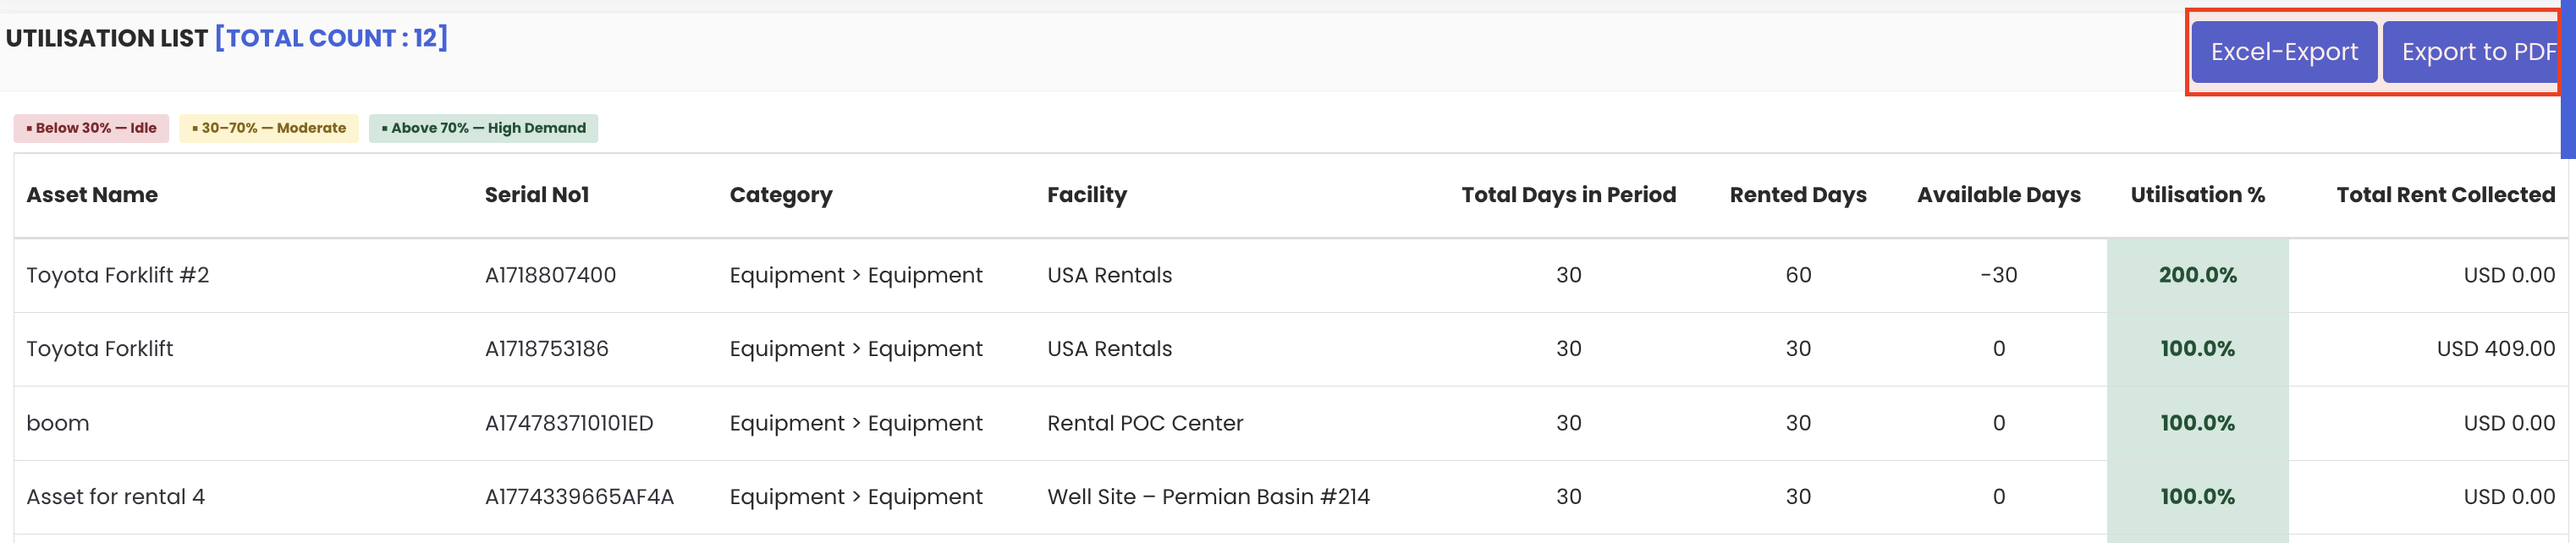Click the Total Rent Collected header
The height and width of the screenshot is (543, 2576).
(x=2445, y=195)
